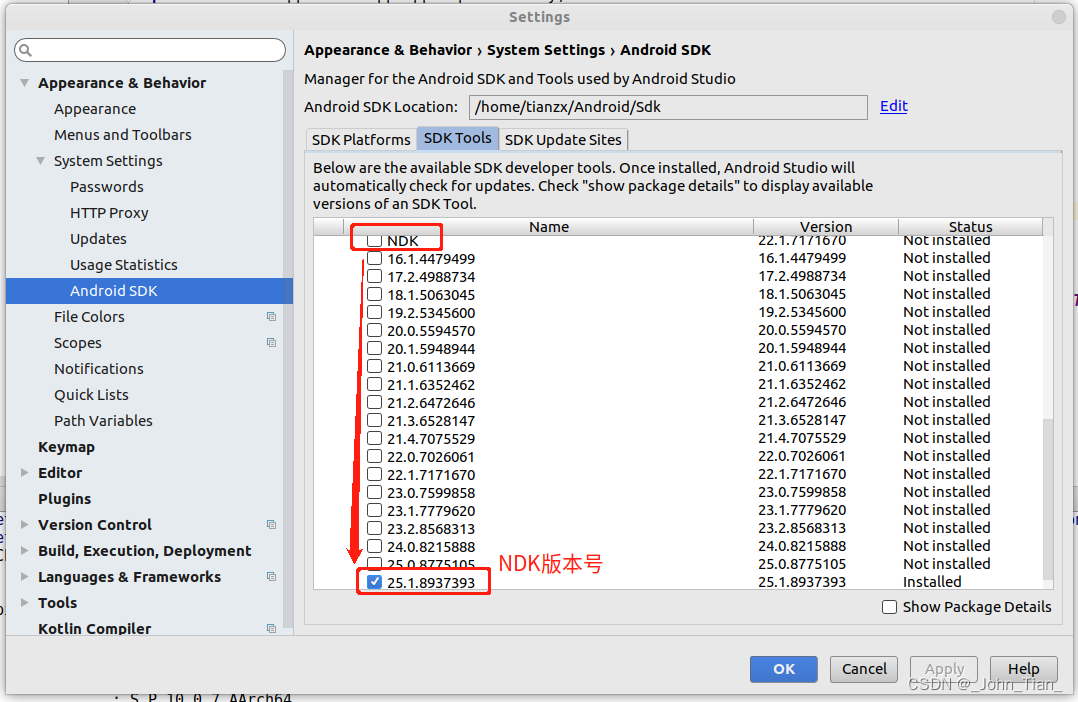The image size is (1078, 702).
Task: Open Plugins settings
Action: tap(65, 499)
